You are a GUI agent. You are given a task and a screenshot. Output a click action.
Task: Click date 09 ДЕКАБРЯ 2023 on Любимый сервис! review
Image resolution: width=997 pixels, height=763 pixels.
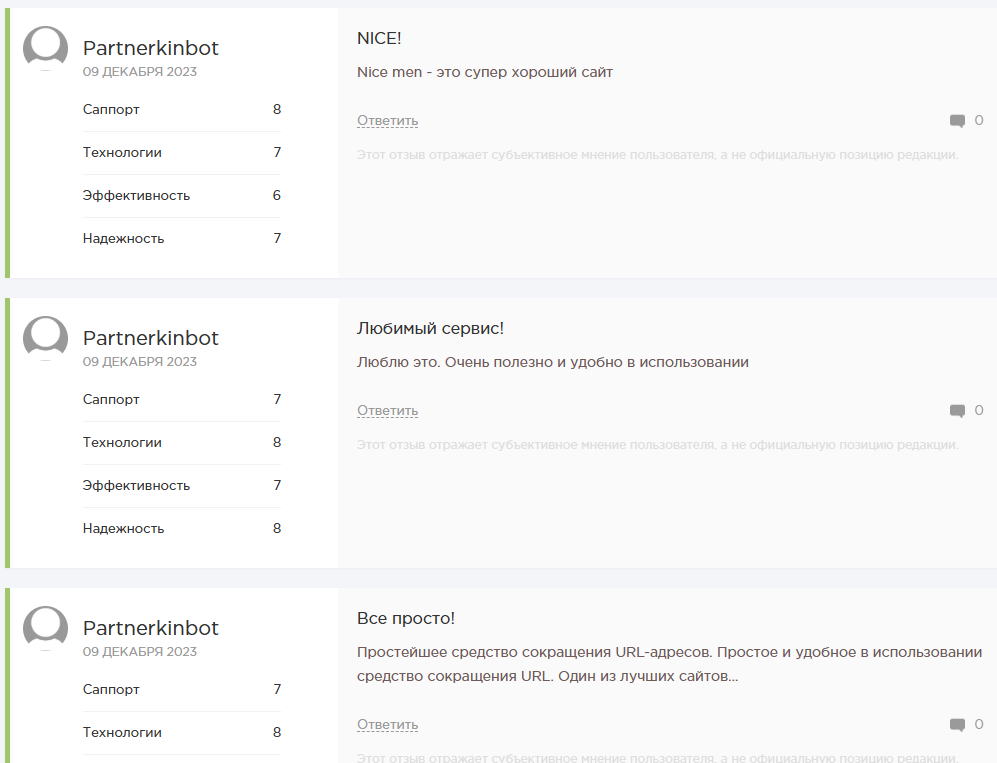coord(140,362)
